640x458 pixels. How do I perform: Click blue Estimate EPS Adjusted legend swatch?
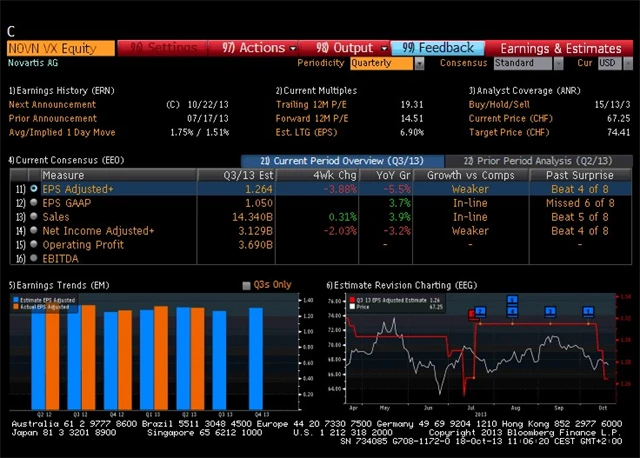click(x=16, y=300)
